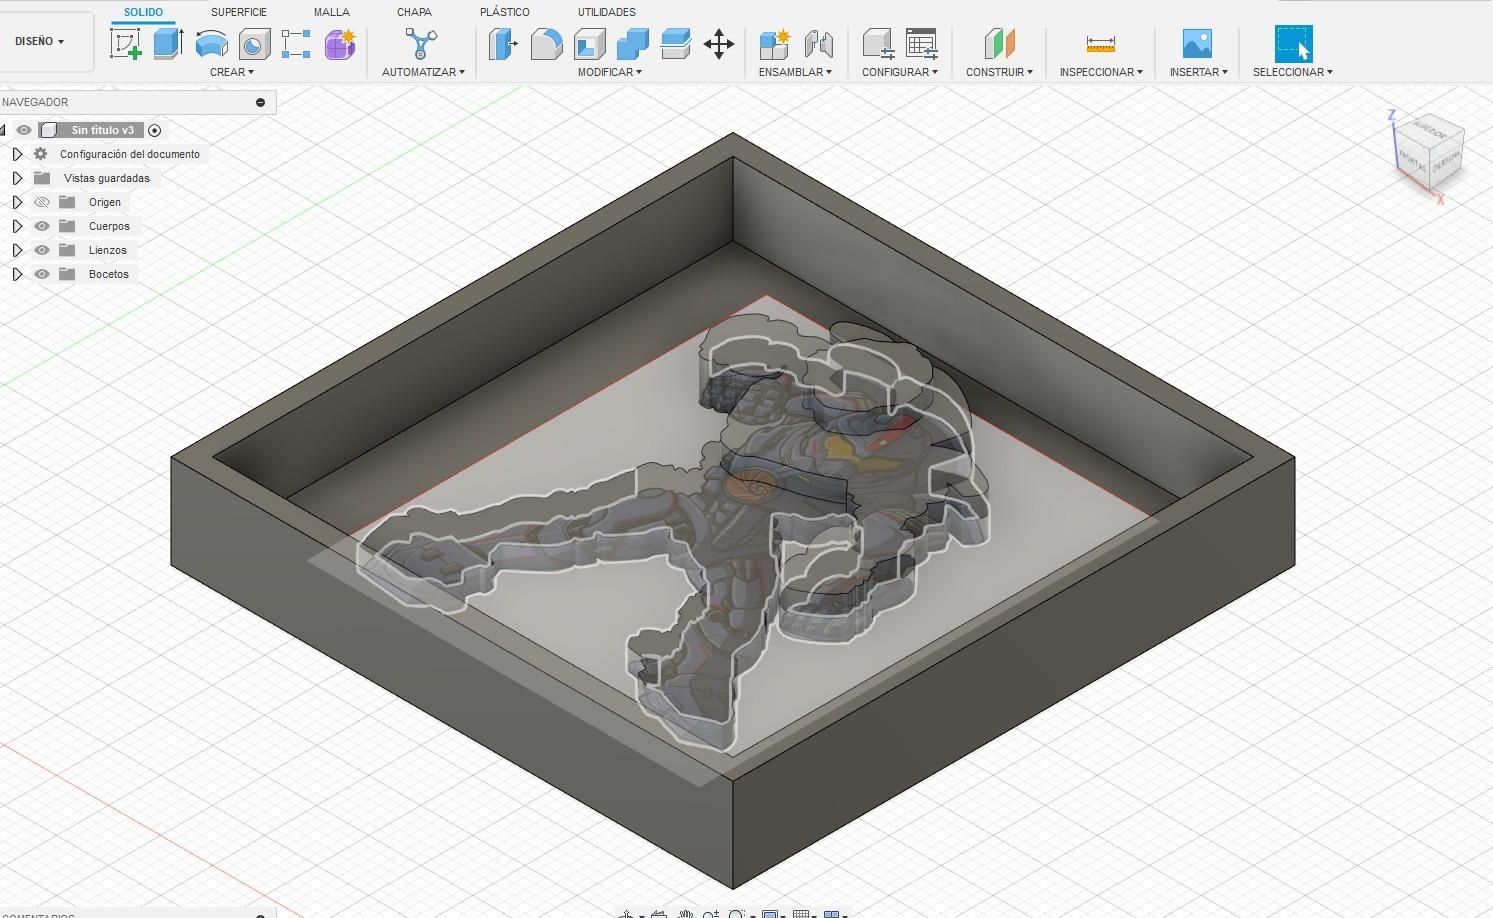The image size is (1493, 918).
Task: Open the CHAPA tab
Action: (413, 12)
